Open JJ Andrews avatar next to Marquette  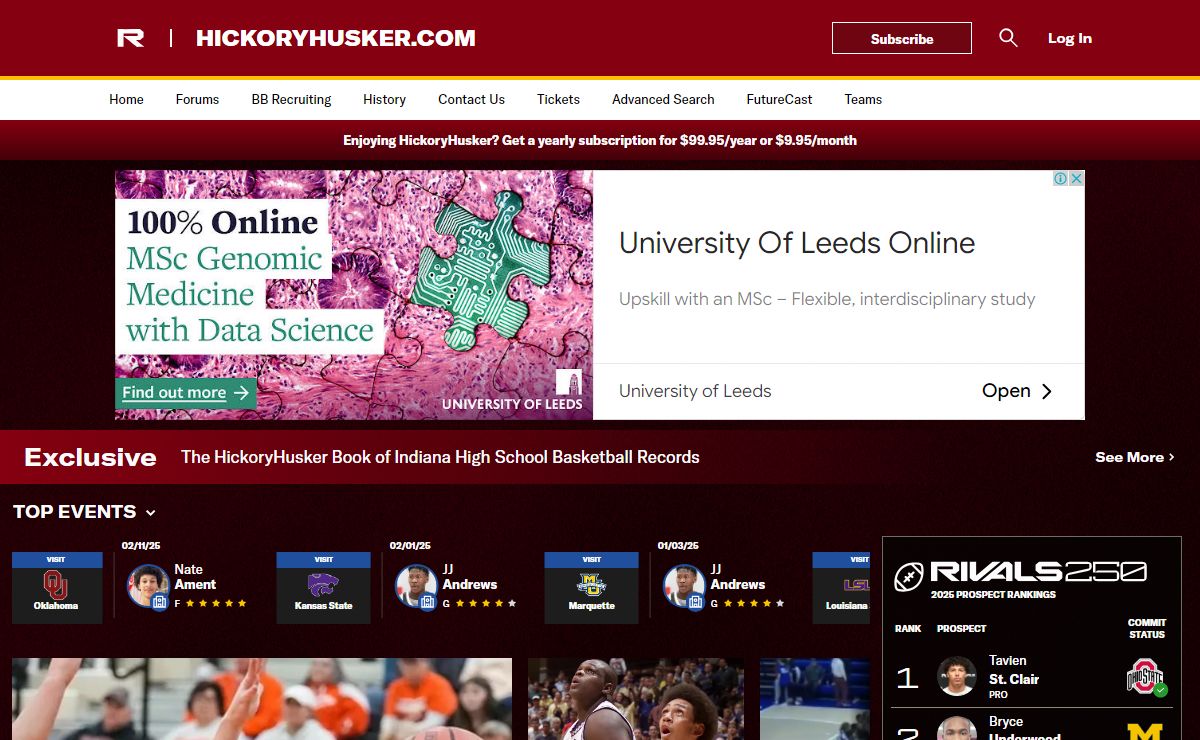tap(684, 586)
